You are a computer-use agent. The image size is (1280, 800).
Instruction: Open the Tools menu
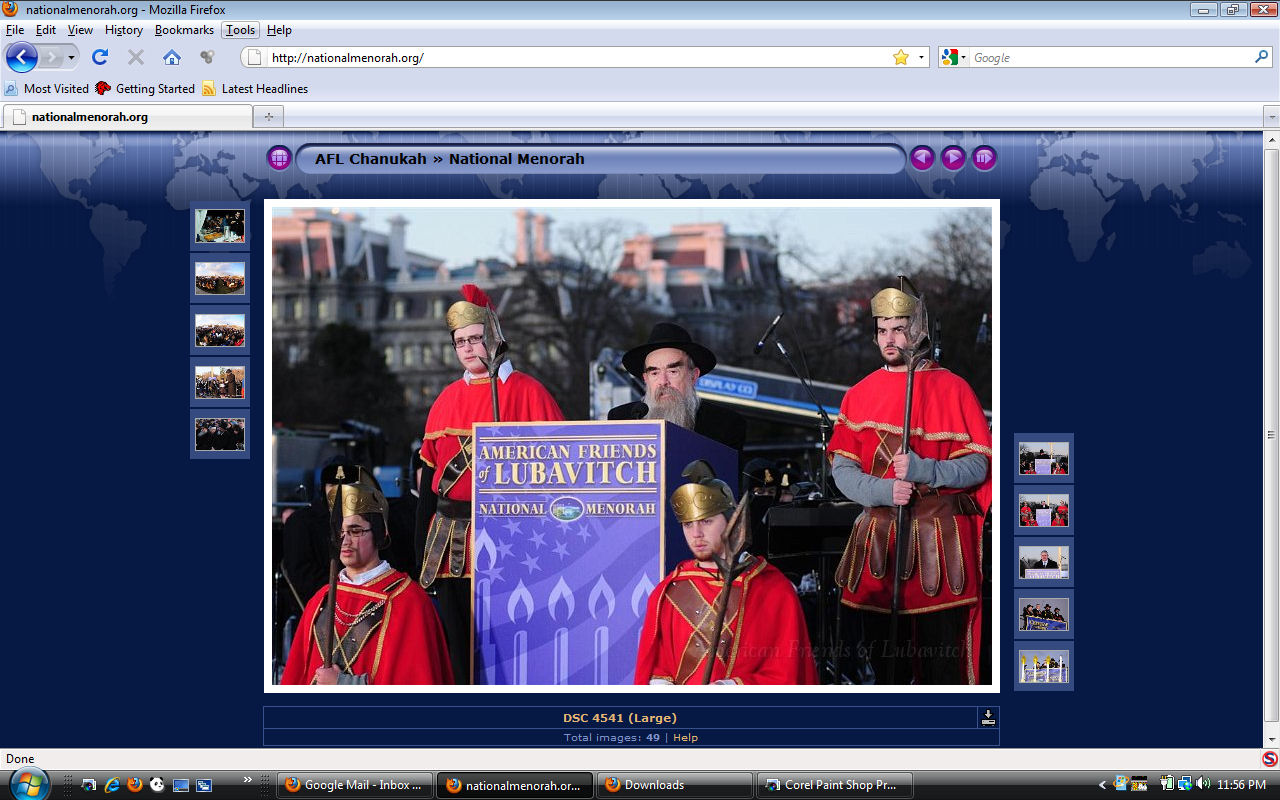[240, 30]
